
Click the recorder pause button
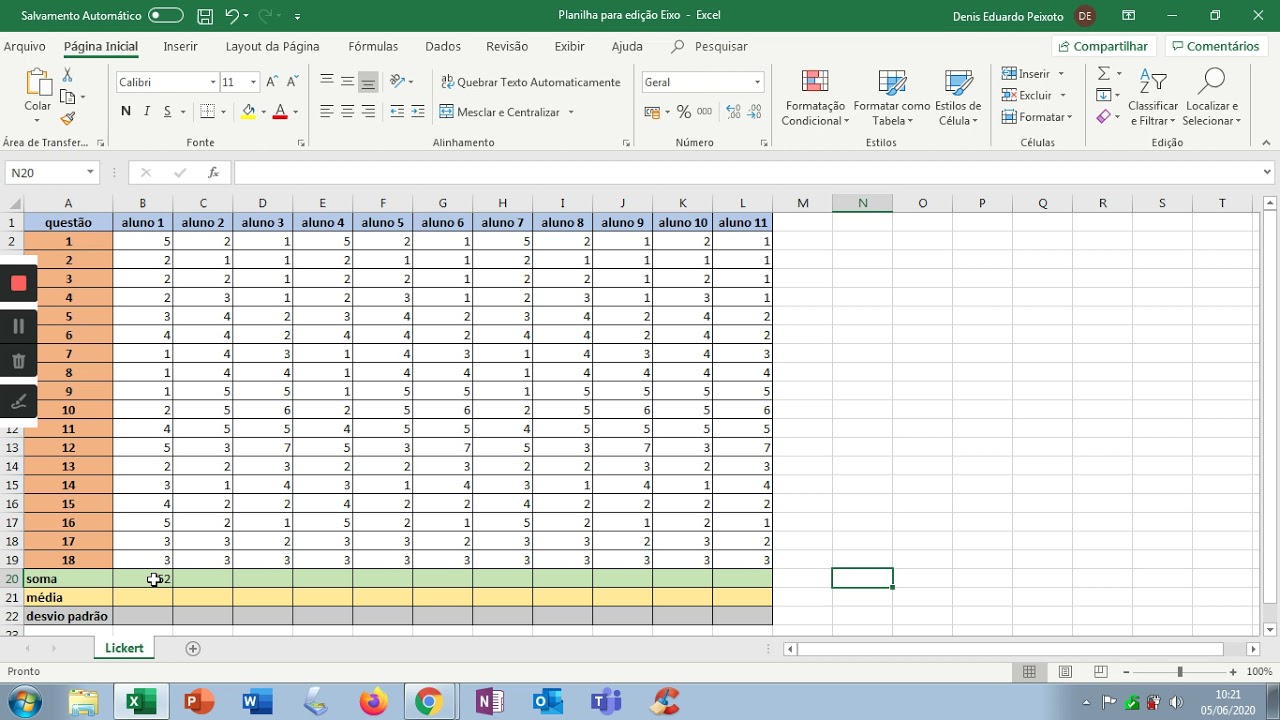click(18, 326)
